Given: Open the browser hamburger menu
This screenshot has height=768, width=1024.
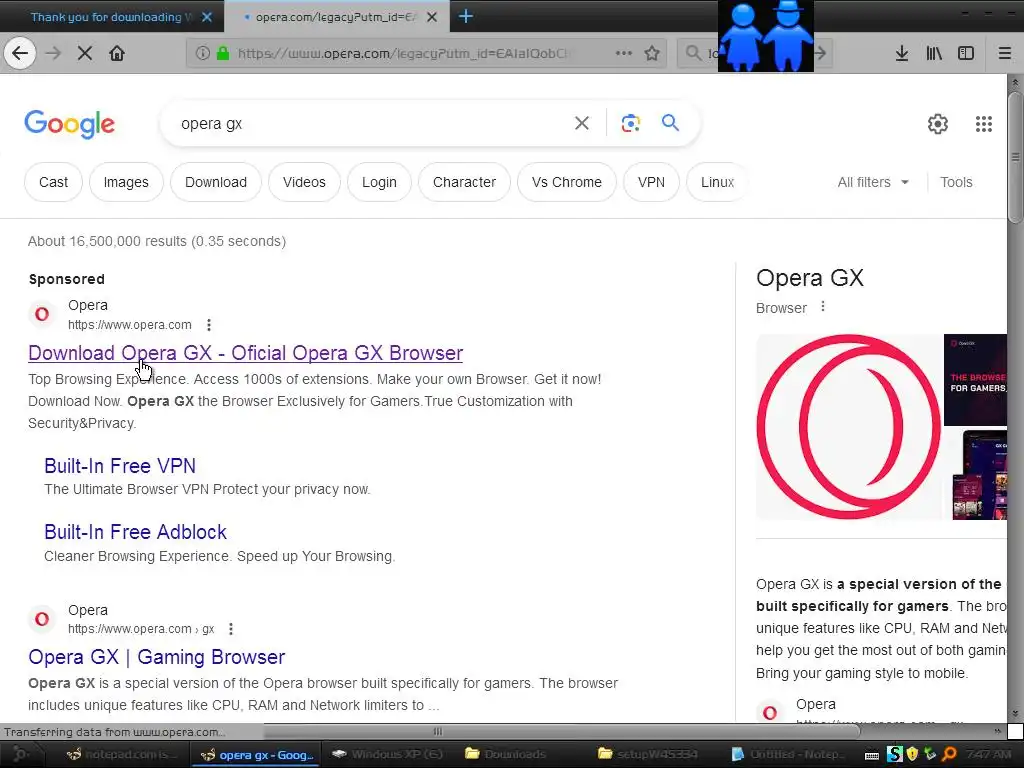Looking at the screenshot, I should [x=1004, y=53].
